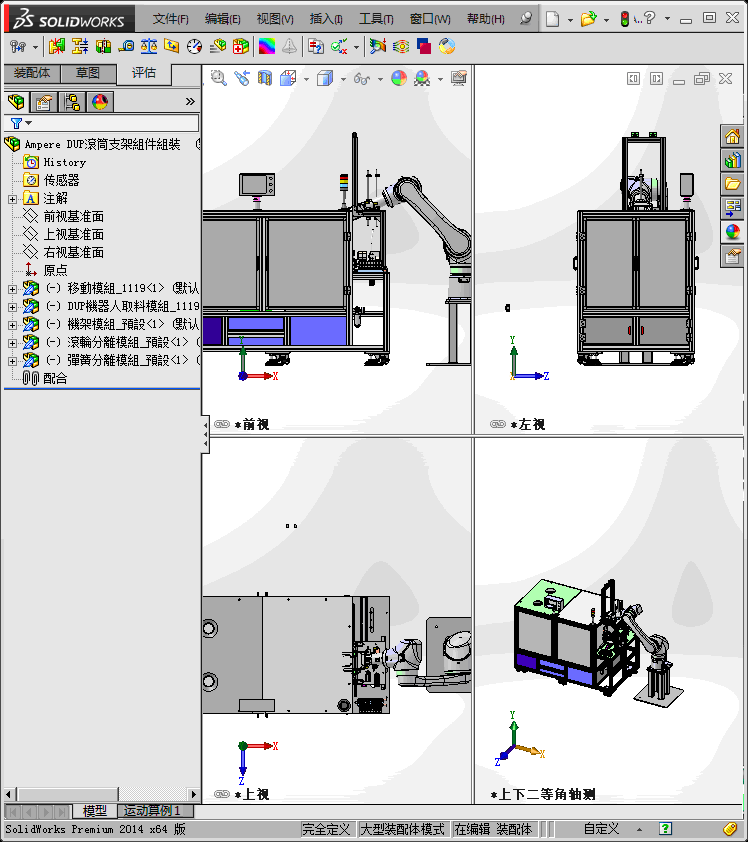748x842 pixels.
Task: Toggle the Section View tool
Action: click(265, 78)
